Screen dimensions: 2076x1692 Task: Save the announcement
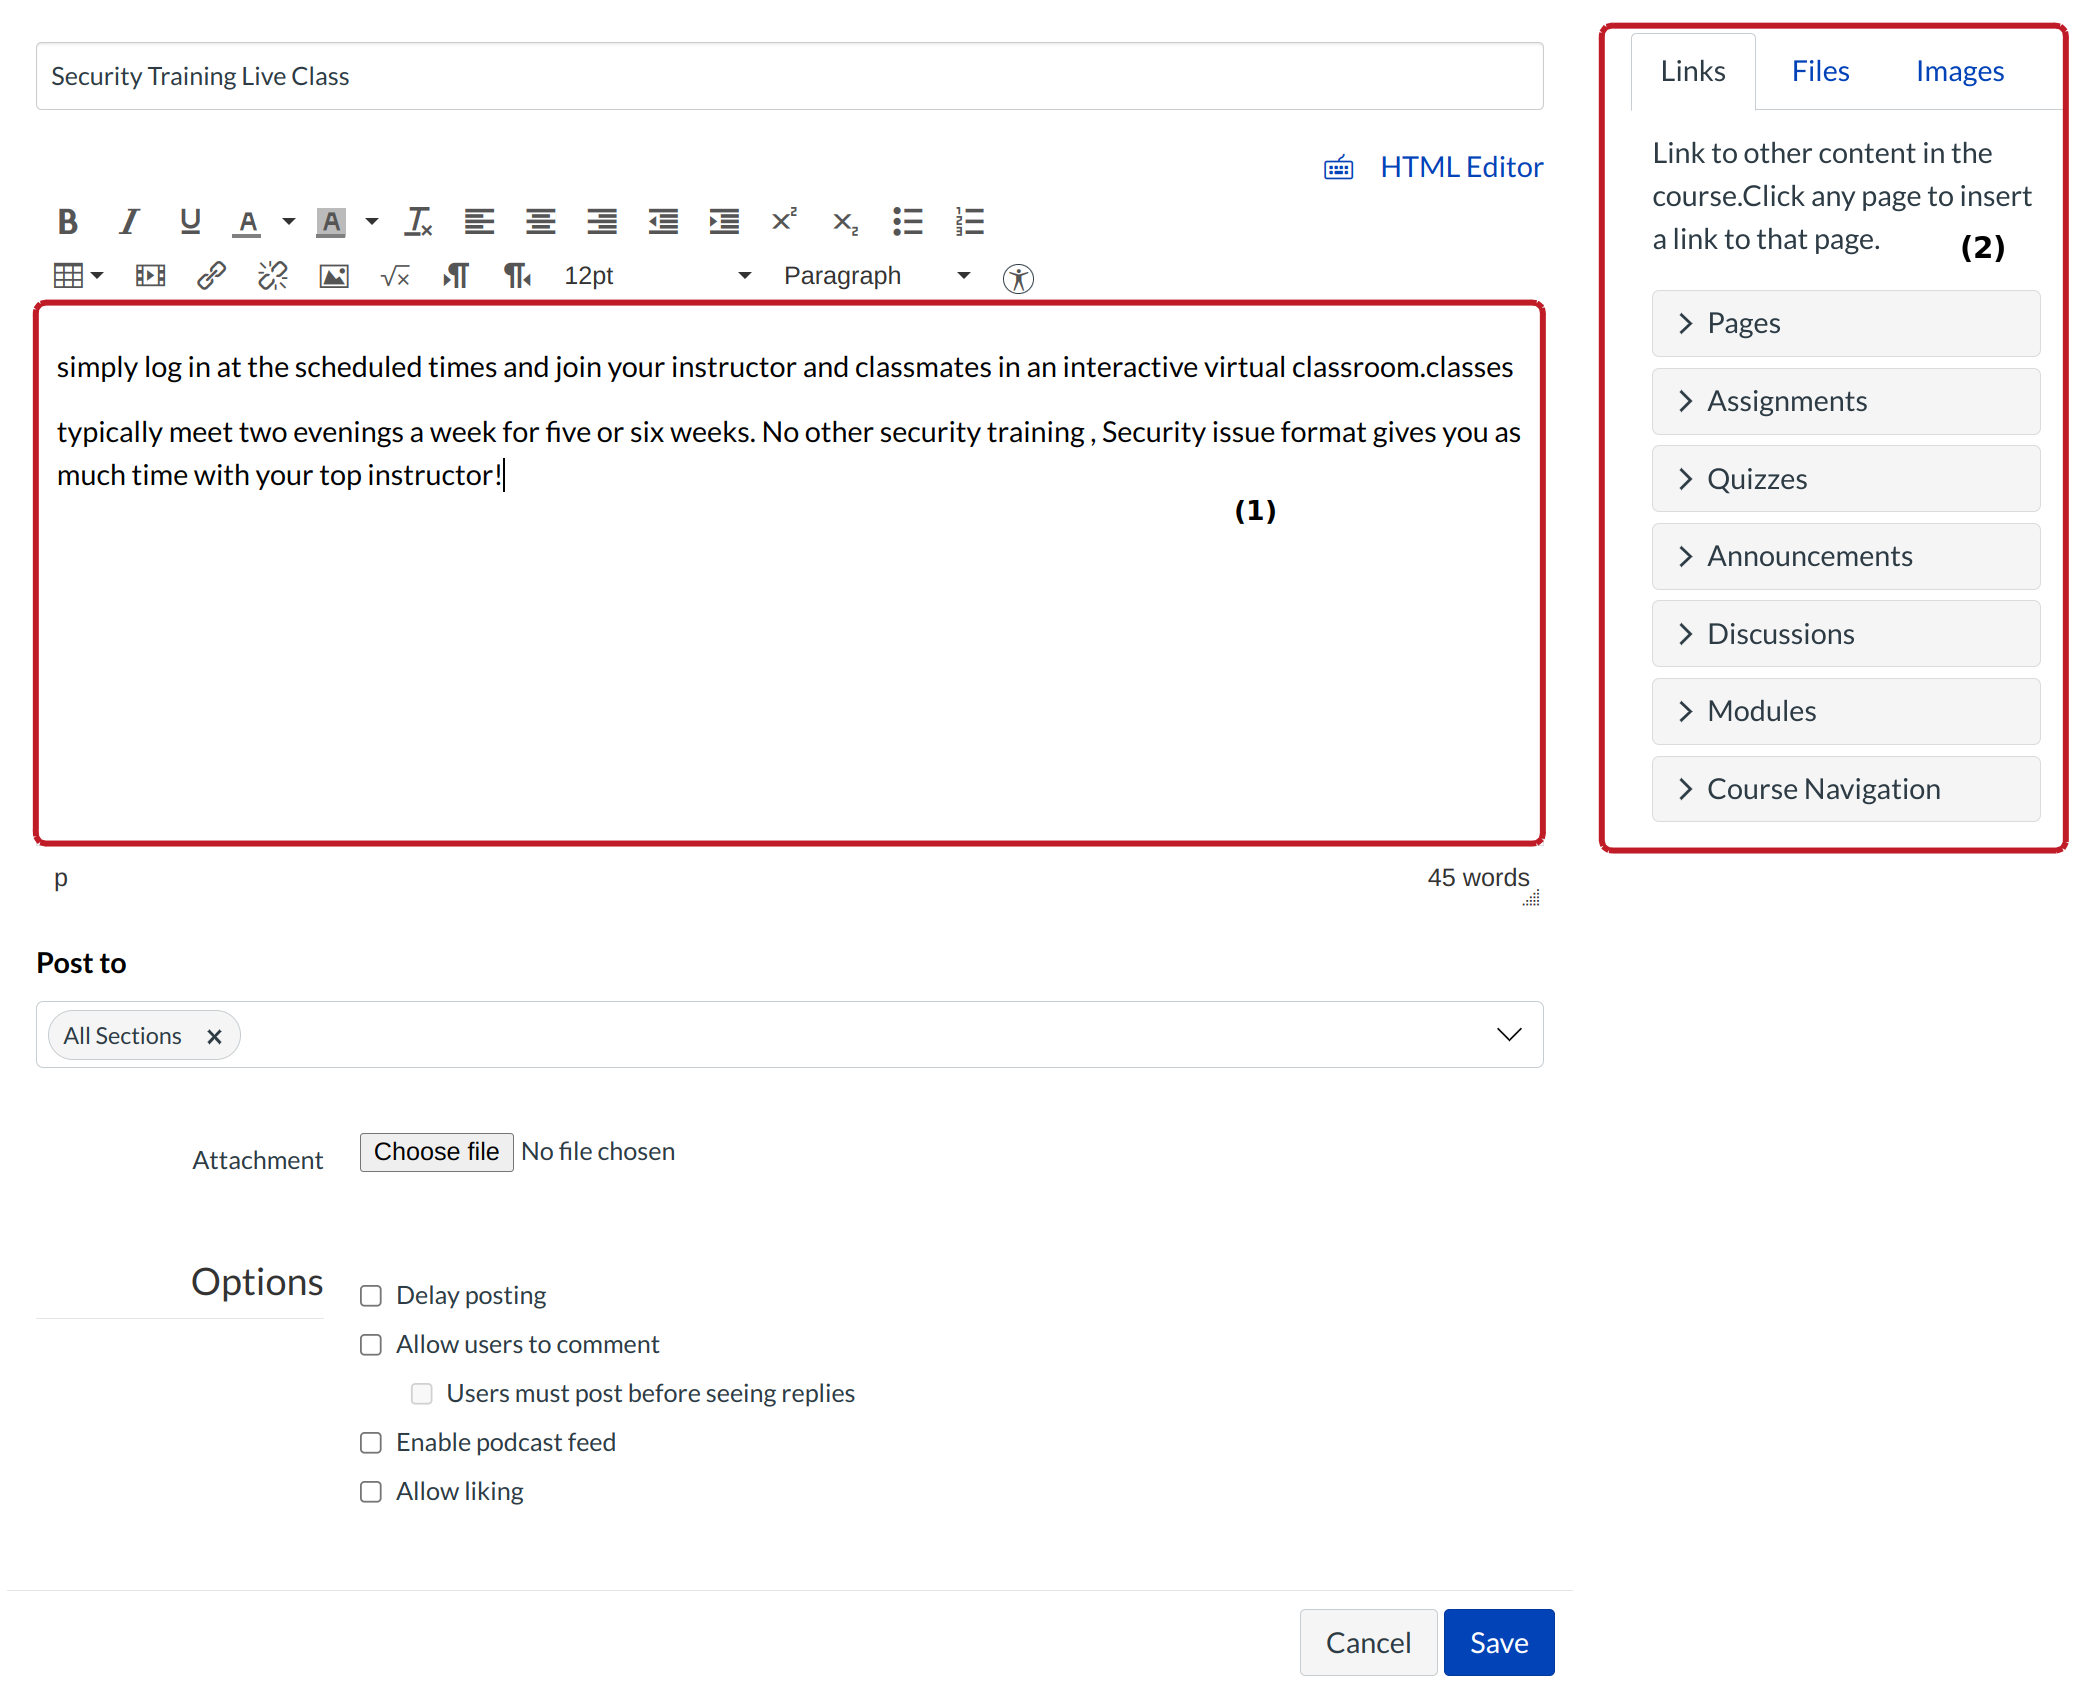coord(1498,1642)
